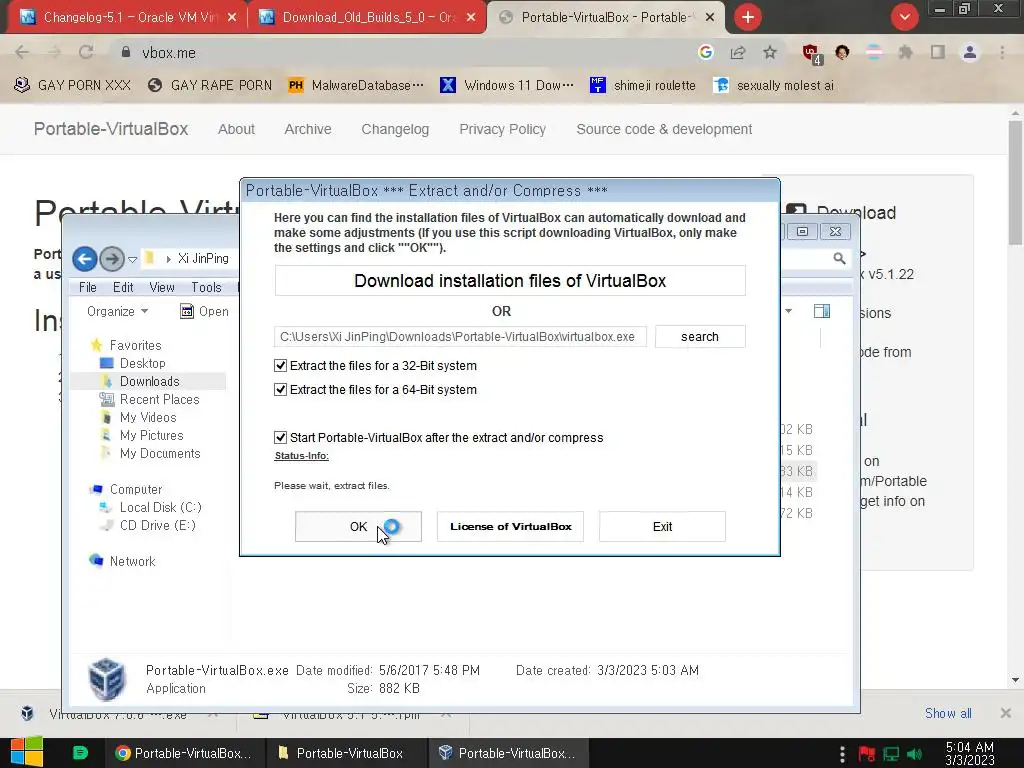
Task: Switch to Chrome Portable-VirtualBox taskbar item
Action: coord(184,753)
